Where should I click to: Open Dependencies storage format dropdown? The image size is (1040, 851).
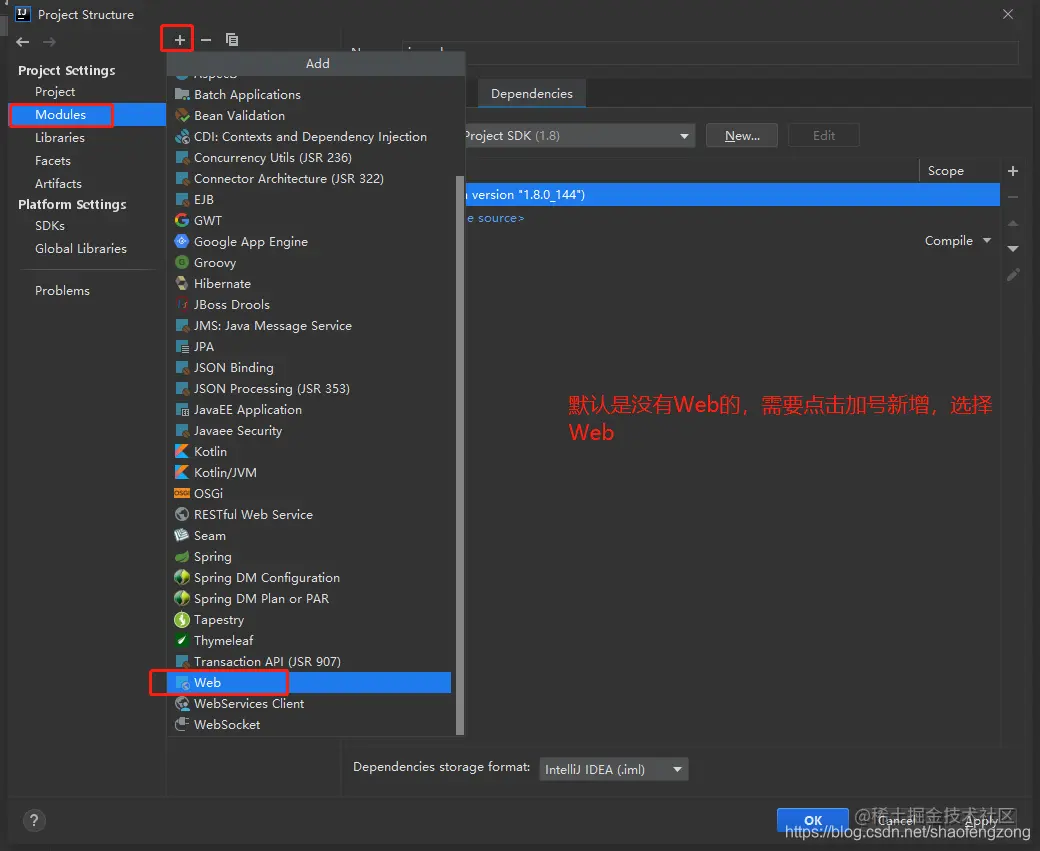coord(614,769)
